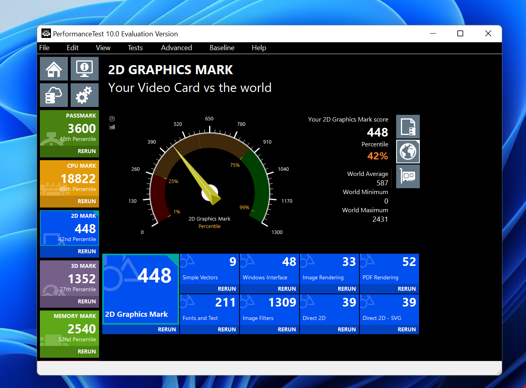Select the Direct 2D - SVG score tile
The image size is (526, 388).
(389, 310)
